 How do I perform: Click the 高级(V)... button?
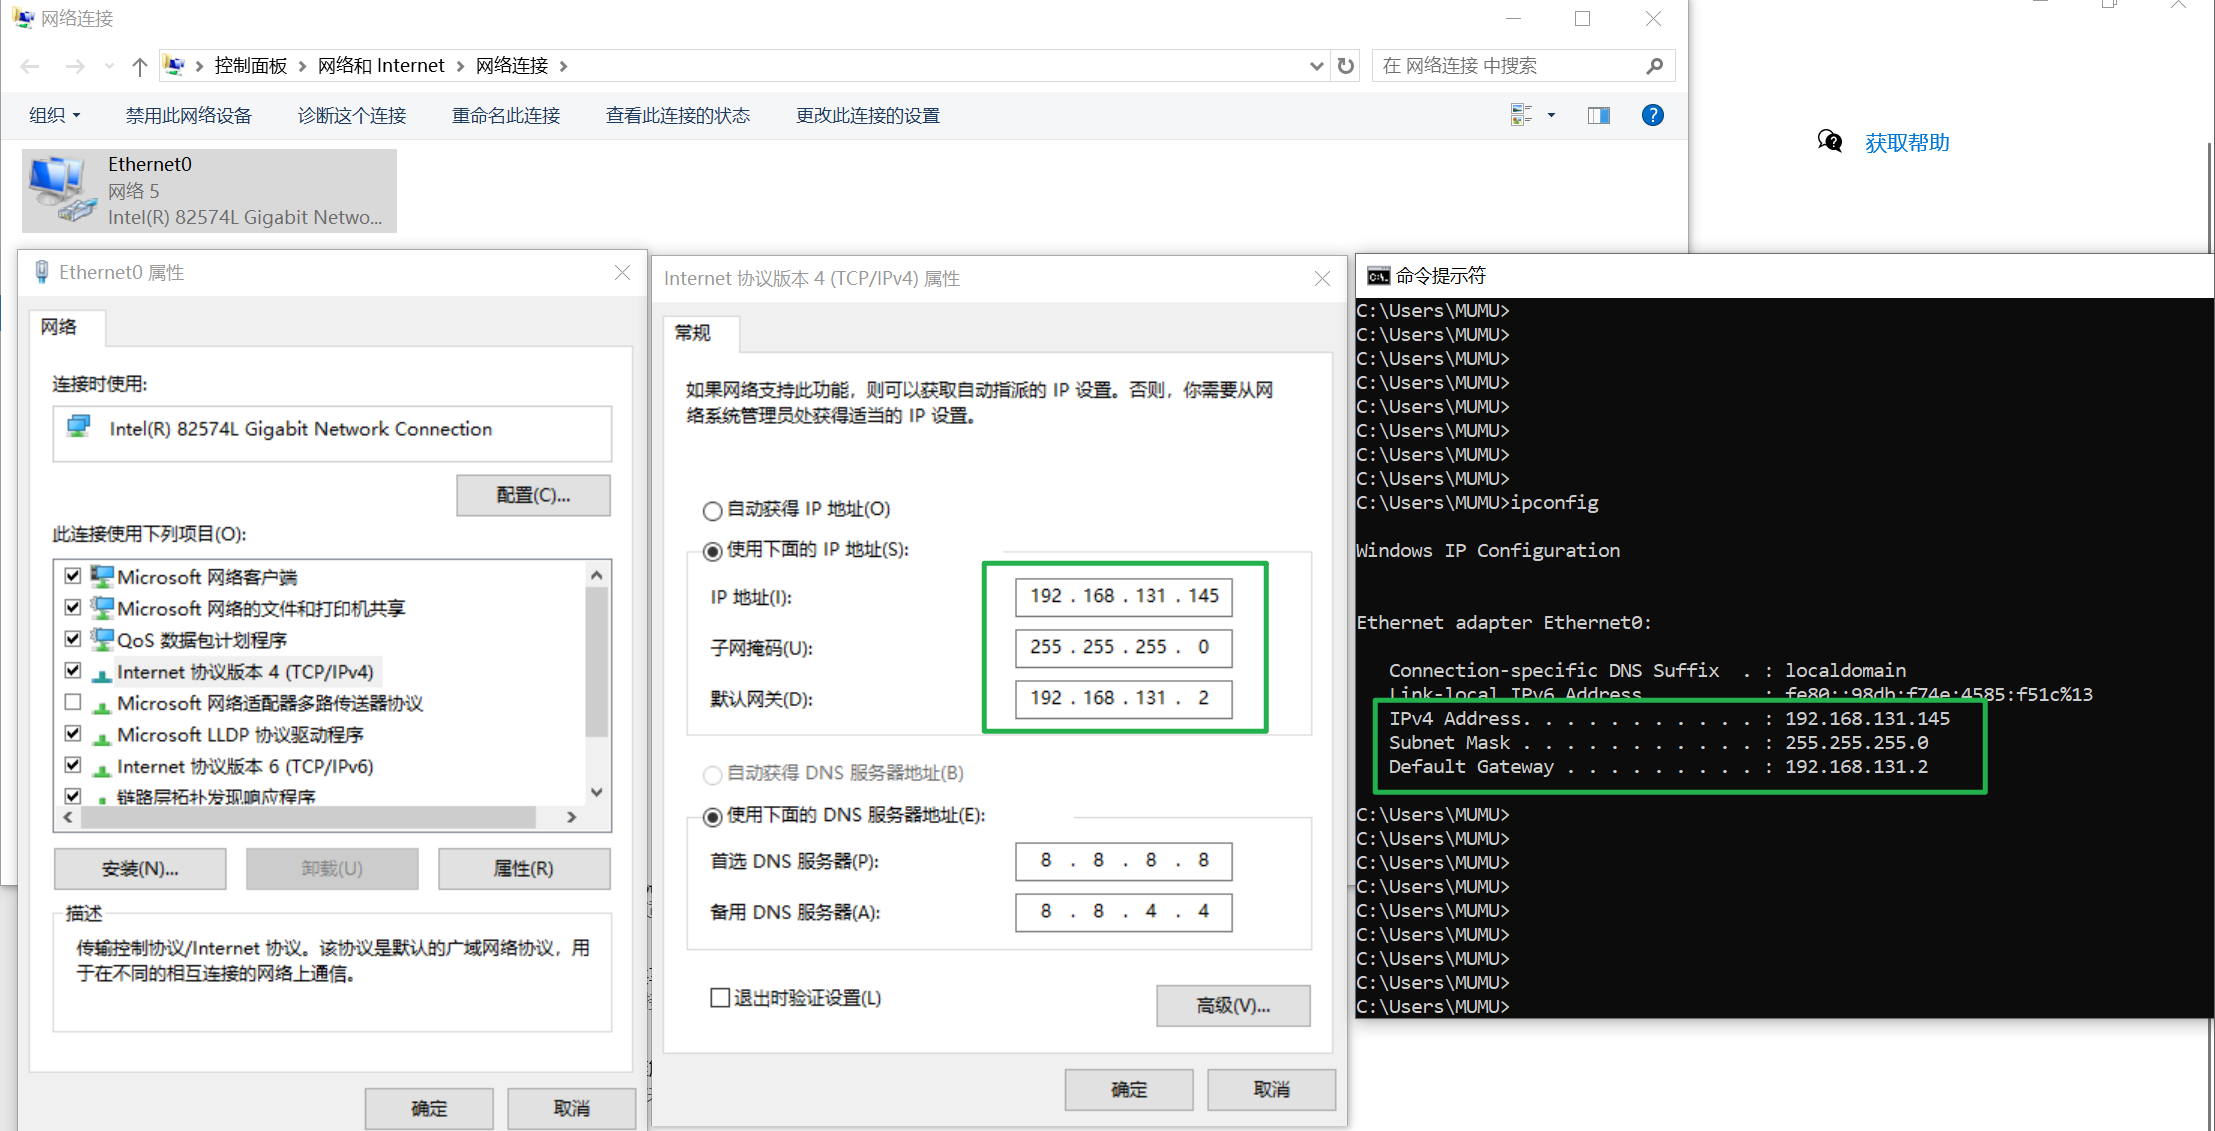pyautogui.click(x=1232, y=1005)
